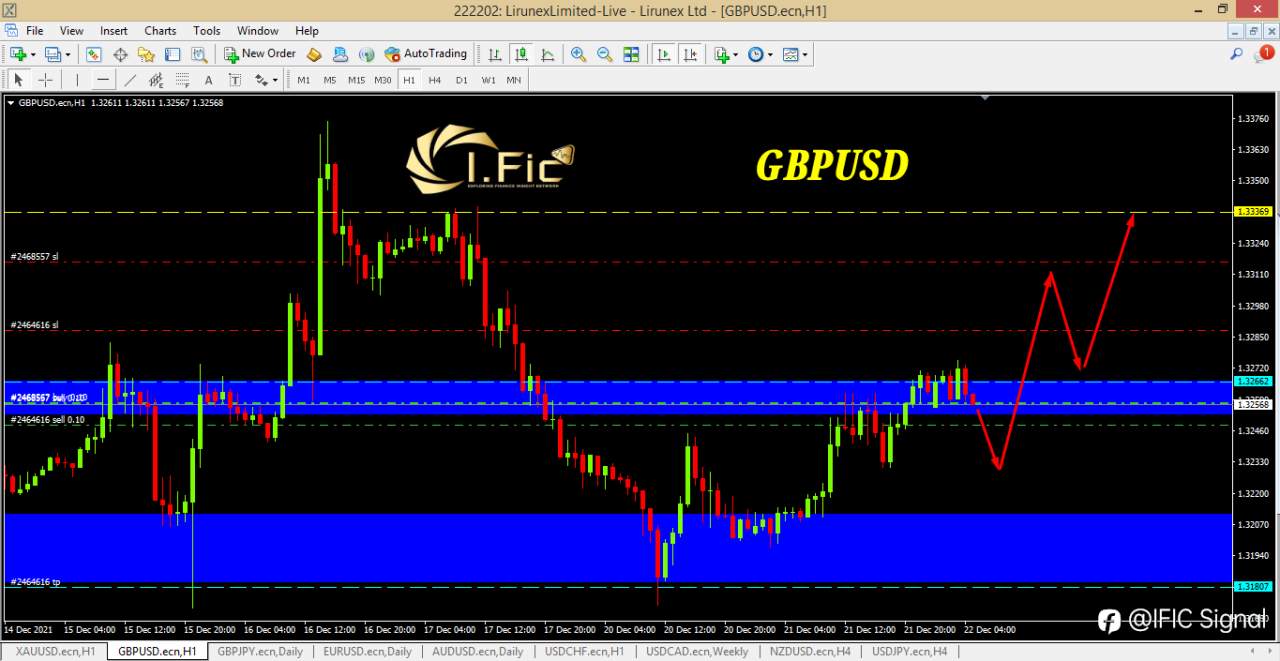This screenshot has width=1280, height=661.
Task: Tile chart windows icon
Action: click(x=631, y=54)
